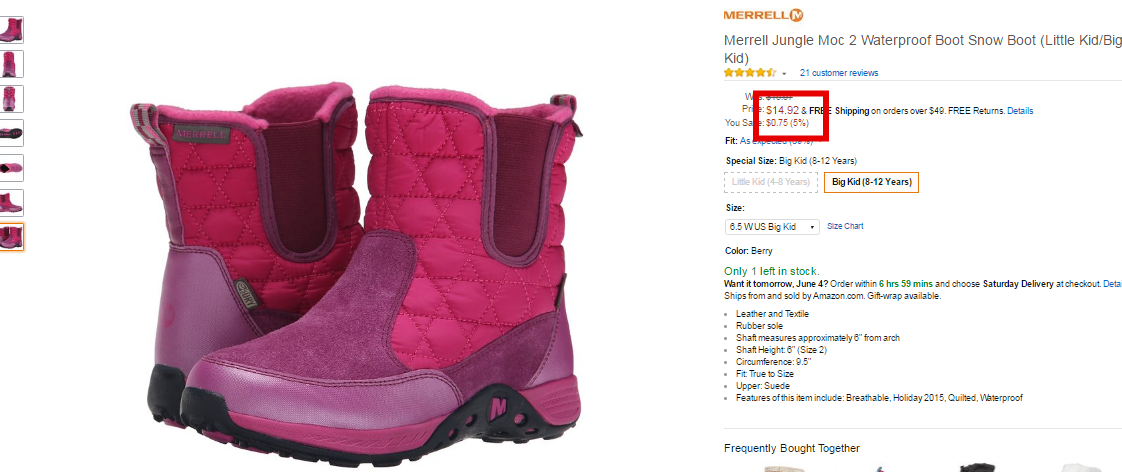The image size is (1122, 472).
Task: Click the $14.92 price text
Action: (782, 110)
